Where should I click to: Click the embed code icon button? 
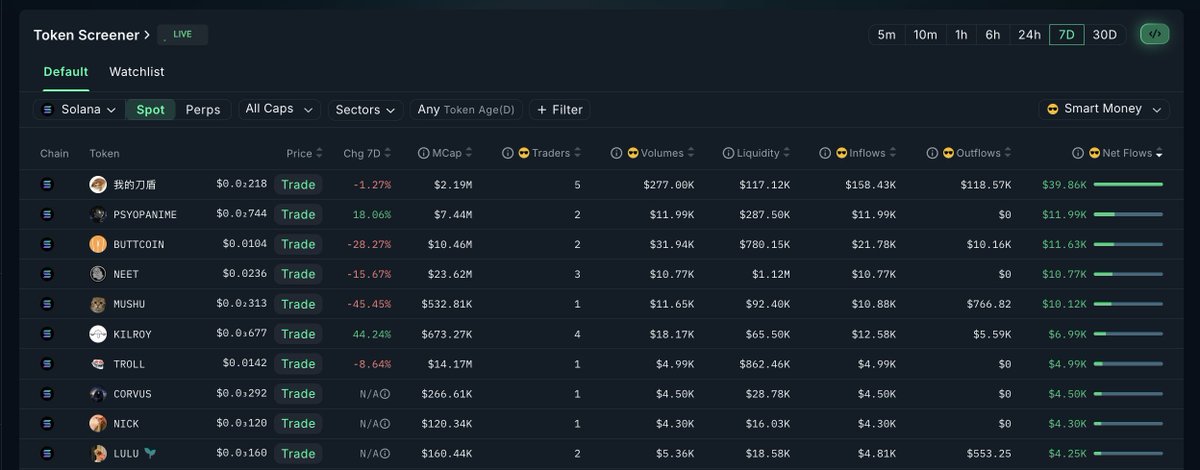(1155, 34)
